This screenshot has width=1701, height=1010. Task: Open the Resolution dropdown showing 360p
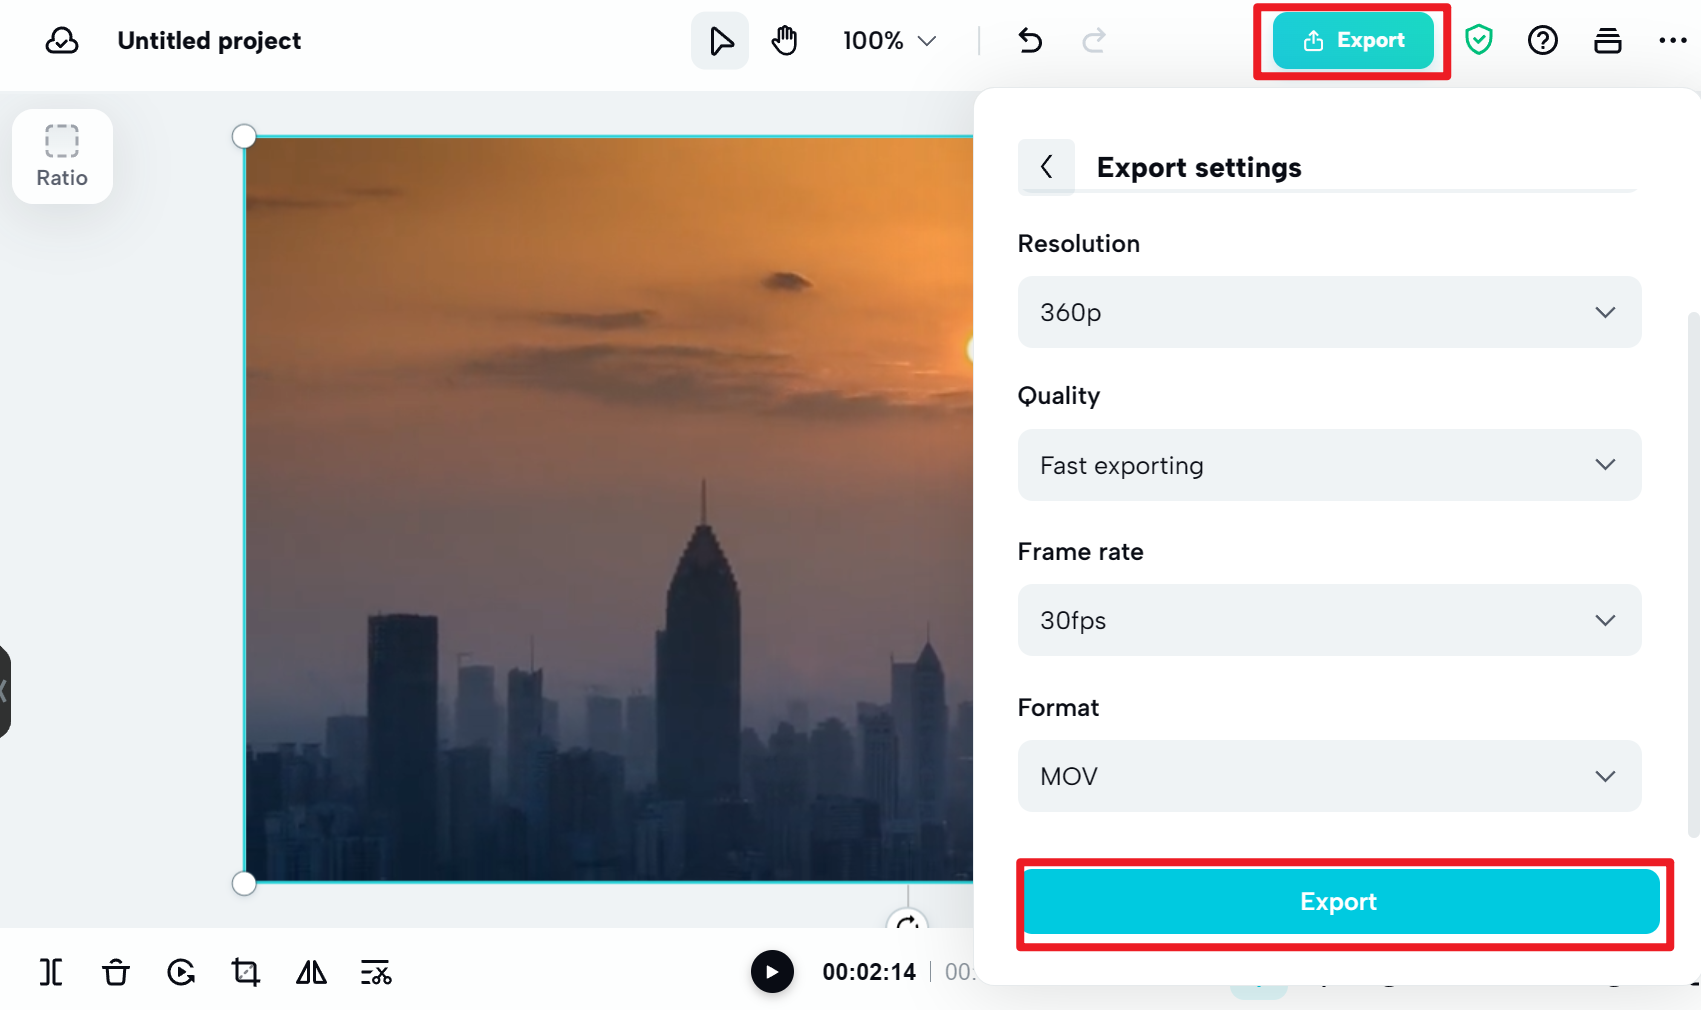tap(1328, 312)
